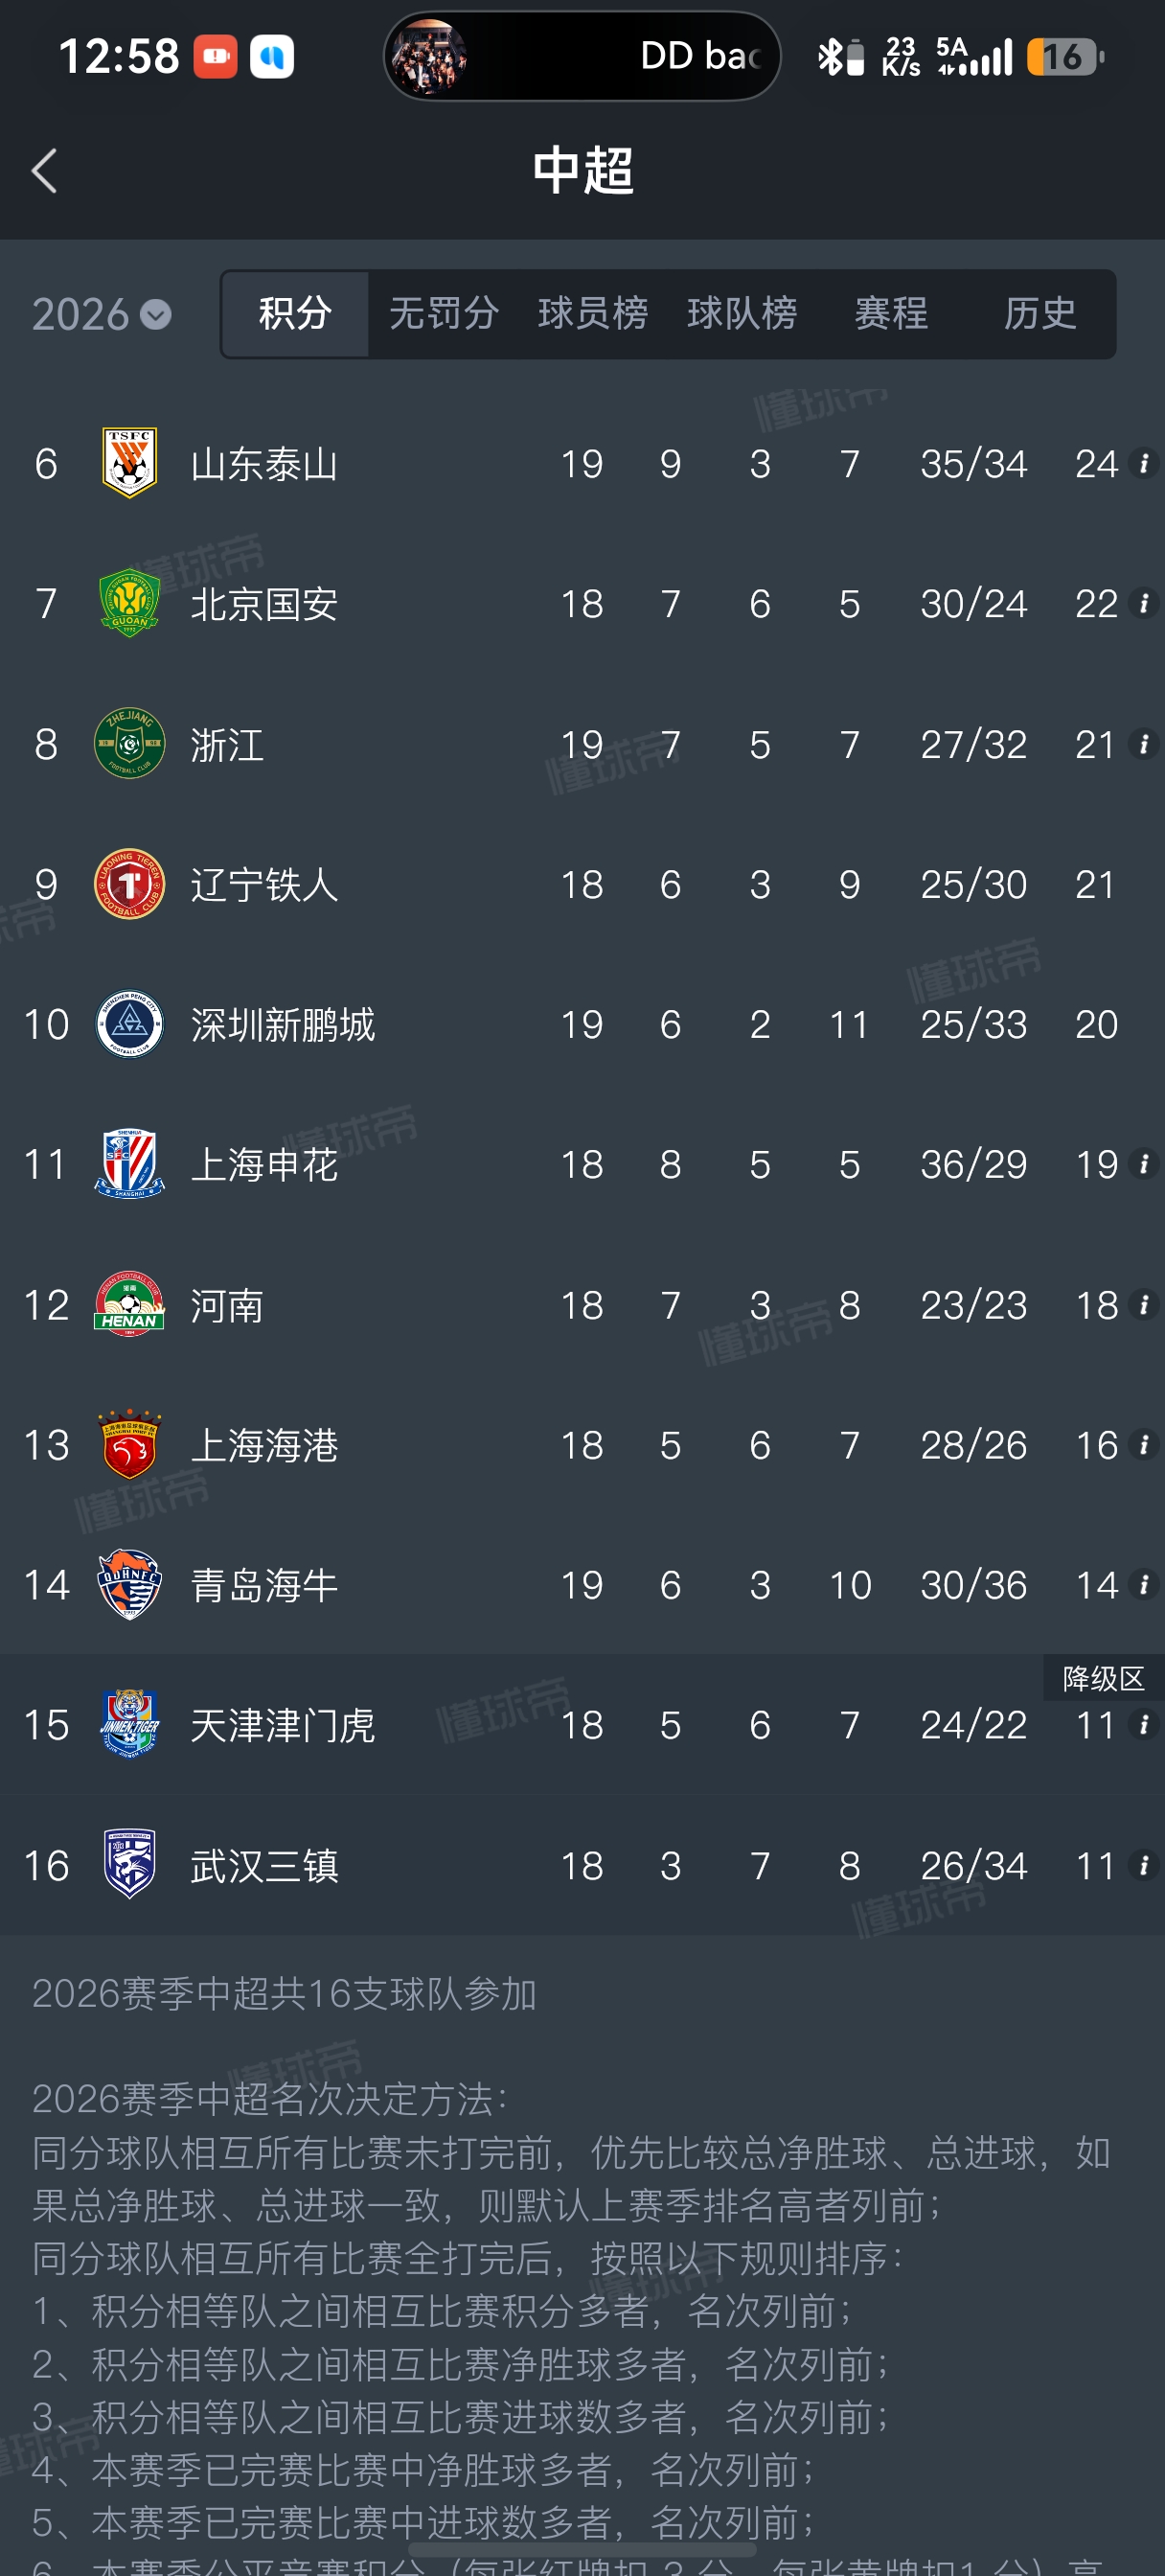This screenshot has height=2576, width=1165.
Task: Switch to the 无罚分 tab
Action: (444, 314)
